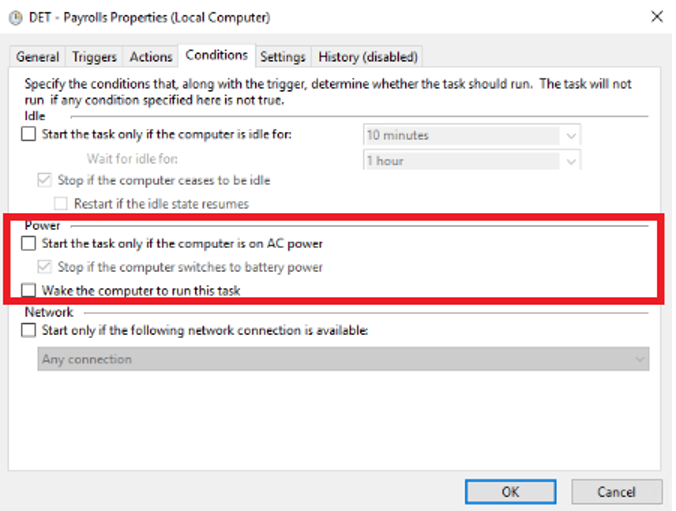Switch to the General tab
The height and width of the screenshot is (511, 676).
38,57
